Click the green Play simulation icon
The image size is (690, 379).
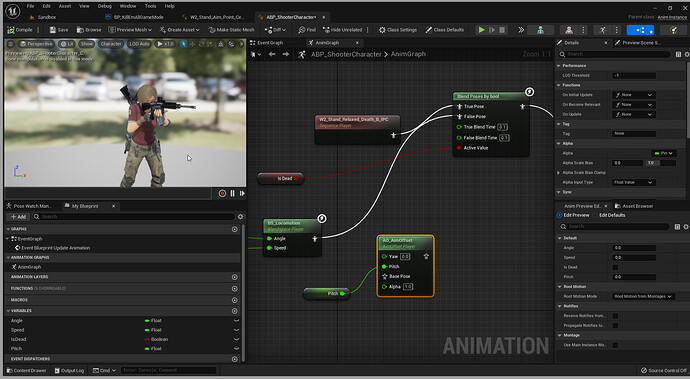coord(481,30)
